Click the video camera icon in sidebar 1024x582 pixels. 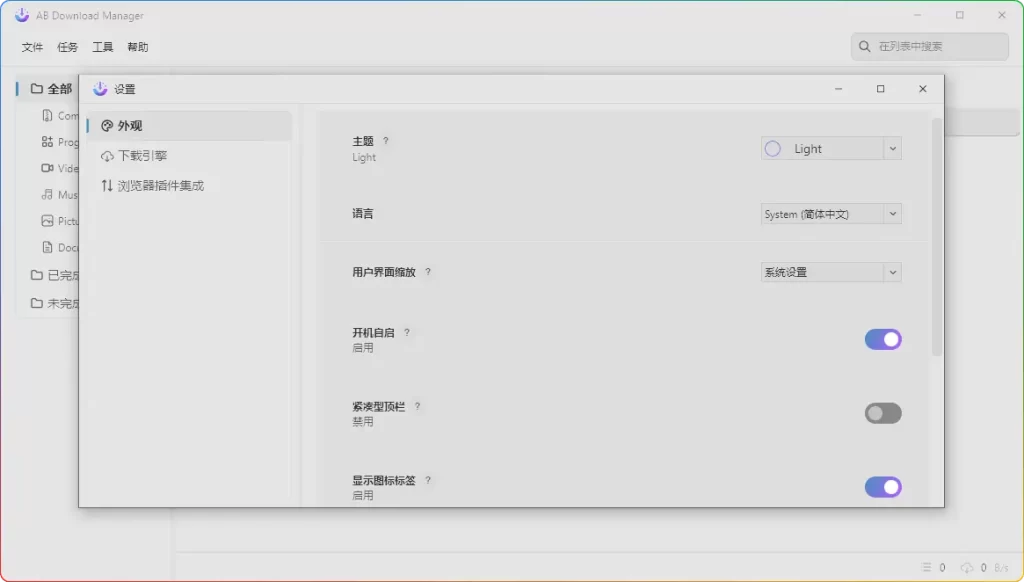pyautogui.click(x=47, y=168)
